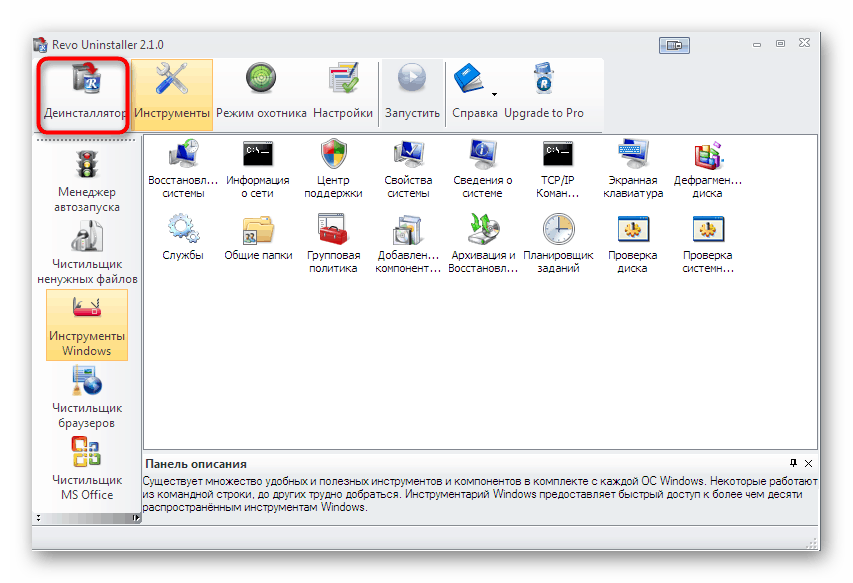Open Менеджер автозапуска in sidebar
The width and height of the screenshot is (853, 583).
pos(87,181)
